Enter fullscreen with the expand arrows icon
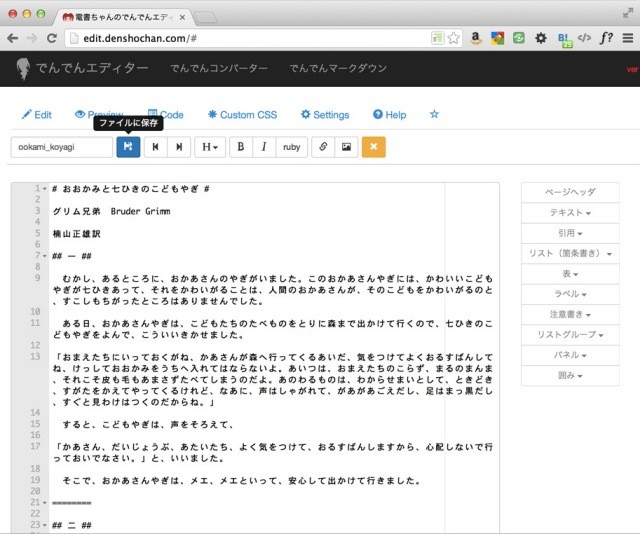Viewport: 640px width, 534px height. tap(628, 13)
